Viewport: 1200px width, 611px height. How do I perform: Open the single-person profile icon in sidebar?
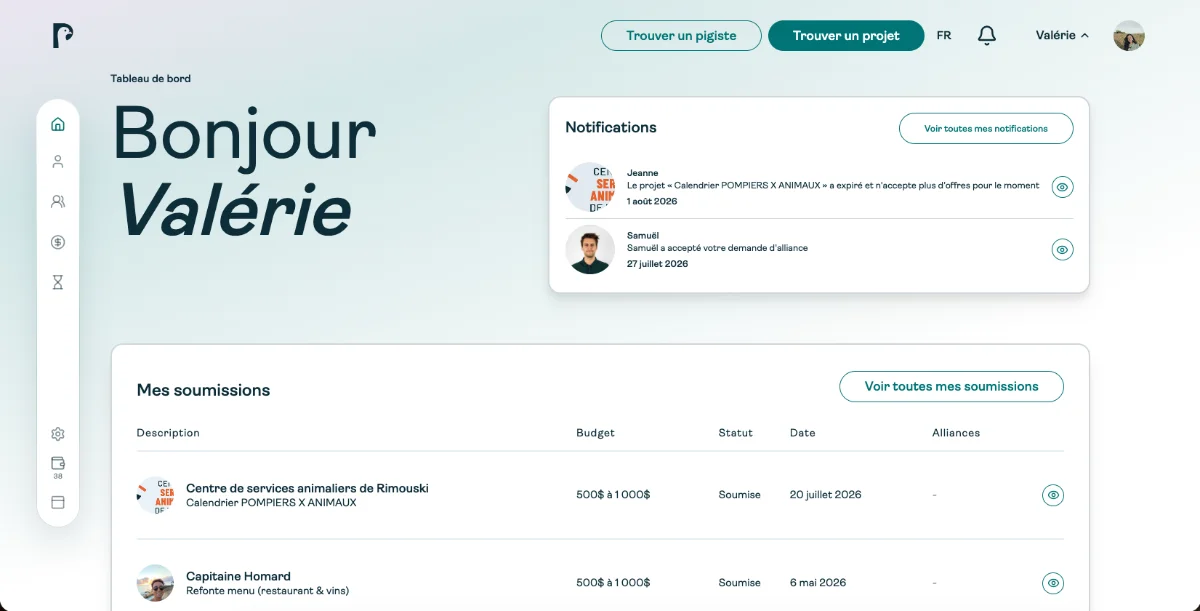tap(58, 161)
